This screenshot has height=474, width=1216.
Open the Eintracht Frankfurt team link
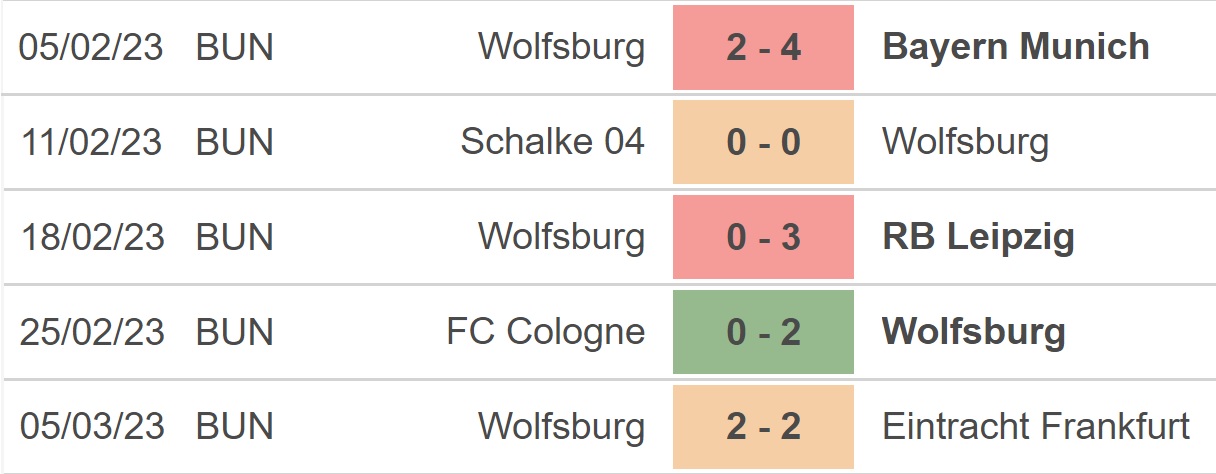coord(1036,427)
